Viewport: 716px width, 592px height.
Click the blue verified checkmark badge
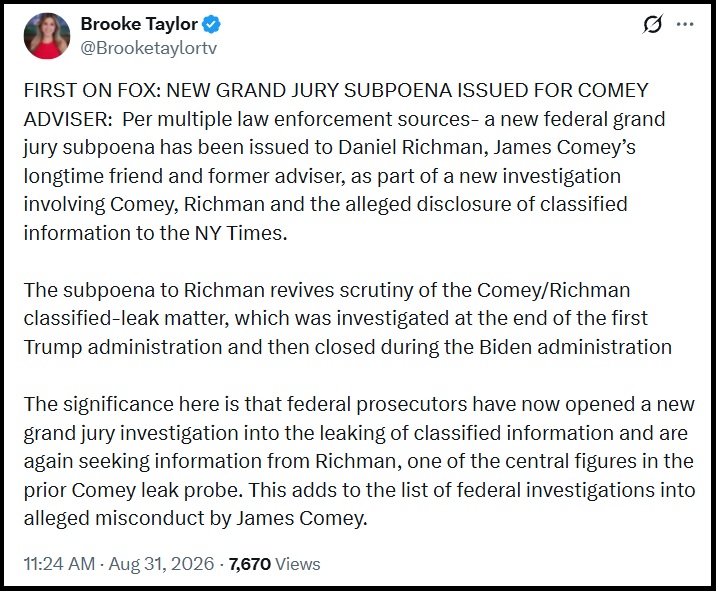pyautogui.click(x=211, y=24)
